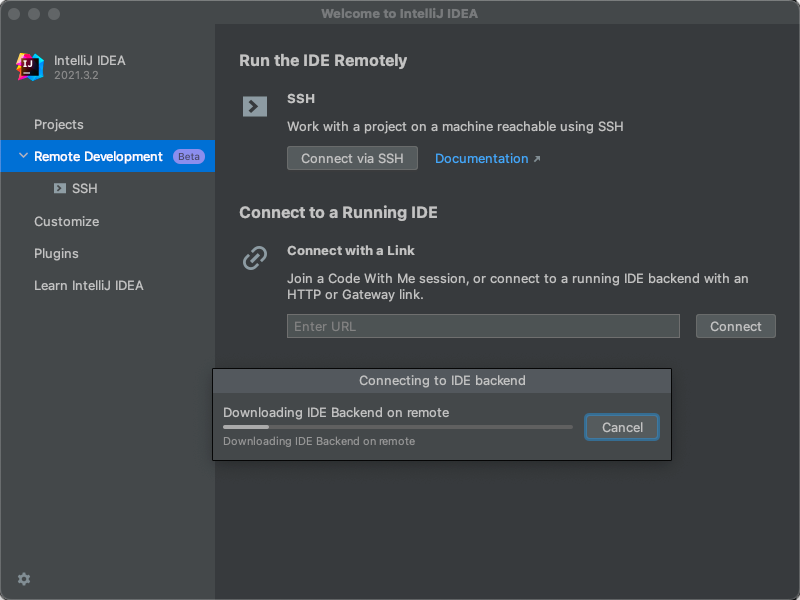Click the IntelliJ IDEA logo icon
This screenshot has height=600, width=800.
pyautogui.click(x=29, y=66)
